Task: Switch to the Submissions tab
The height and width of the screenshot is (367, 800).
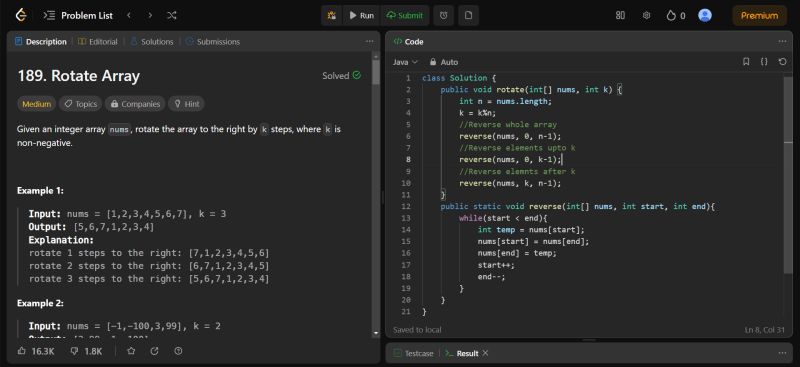Action: coord(213,42)
